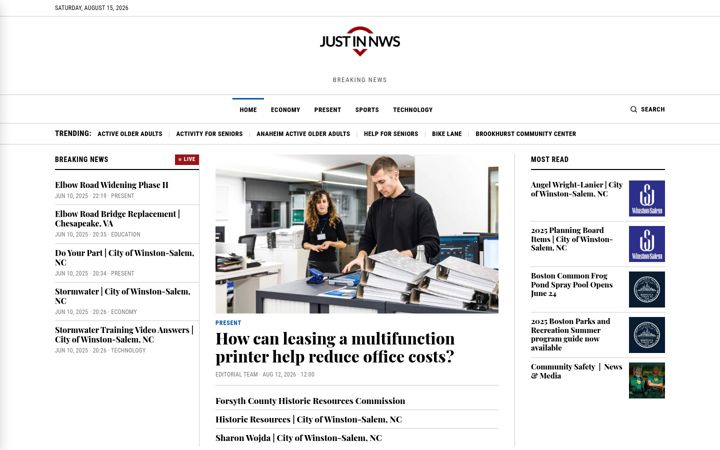Open Boston Common Frog Pond article
Screen dimensions: 720x450
572,284
